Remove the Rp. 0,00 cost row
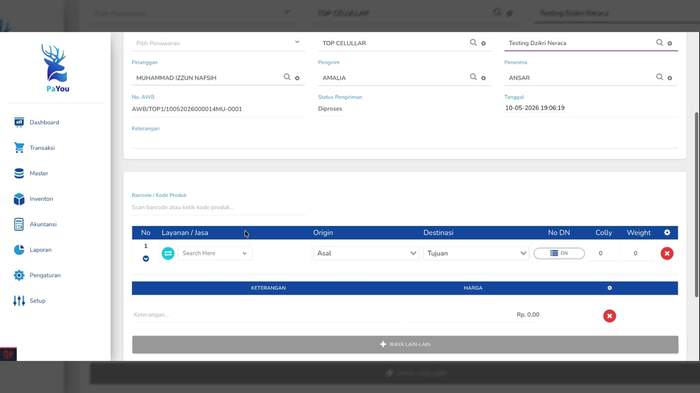The width and height of the screenshot is (700, 393). pos(609,316)
